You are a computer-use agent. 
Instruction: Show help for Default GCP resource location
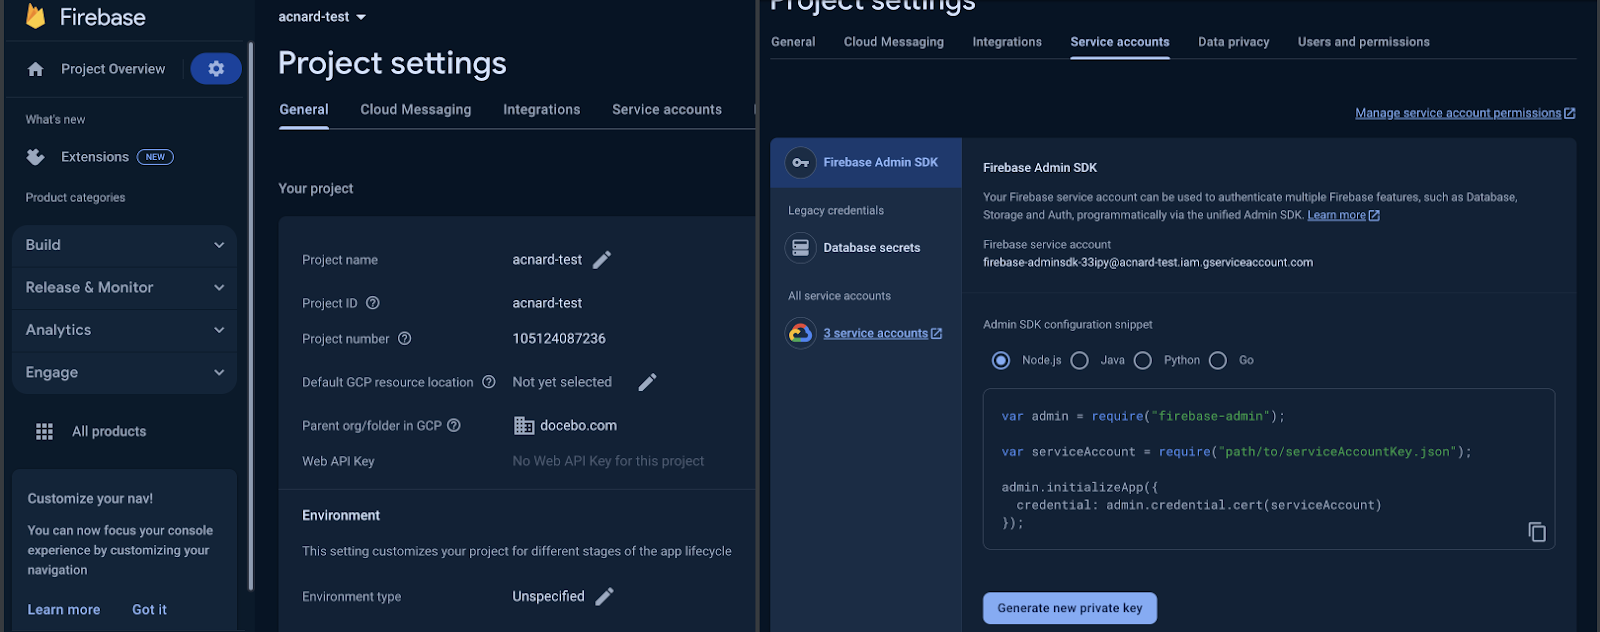click(x=489, y=382)
